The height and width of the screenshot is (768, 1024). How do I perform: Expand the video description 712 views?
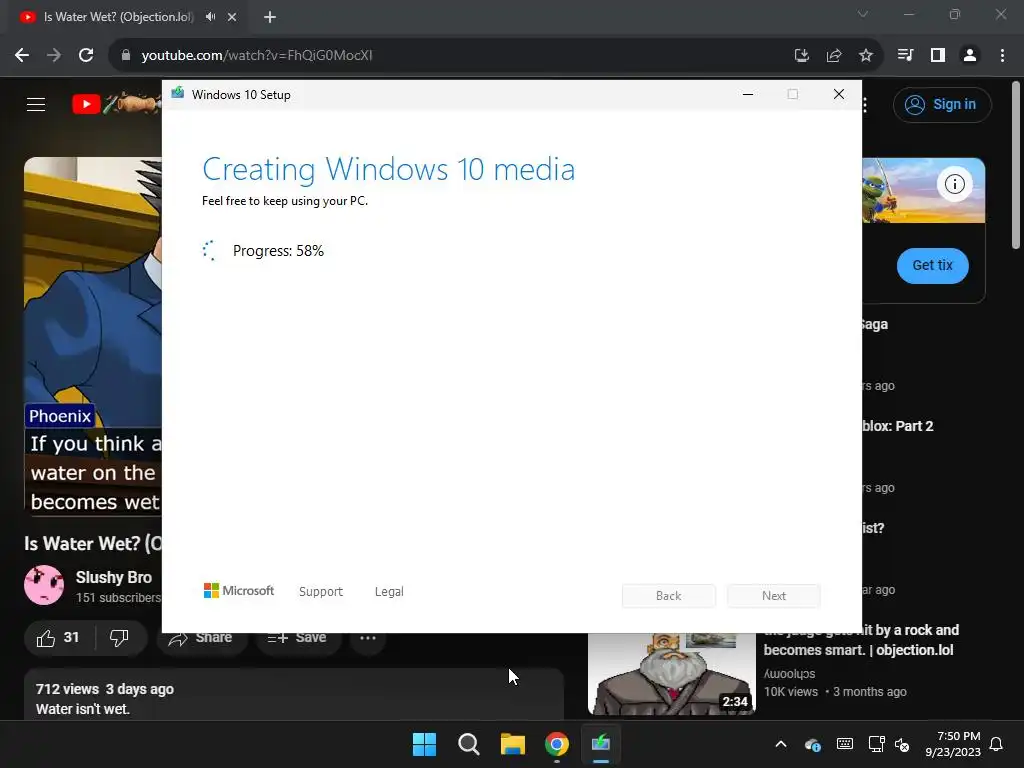click(294, 696)
